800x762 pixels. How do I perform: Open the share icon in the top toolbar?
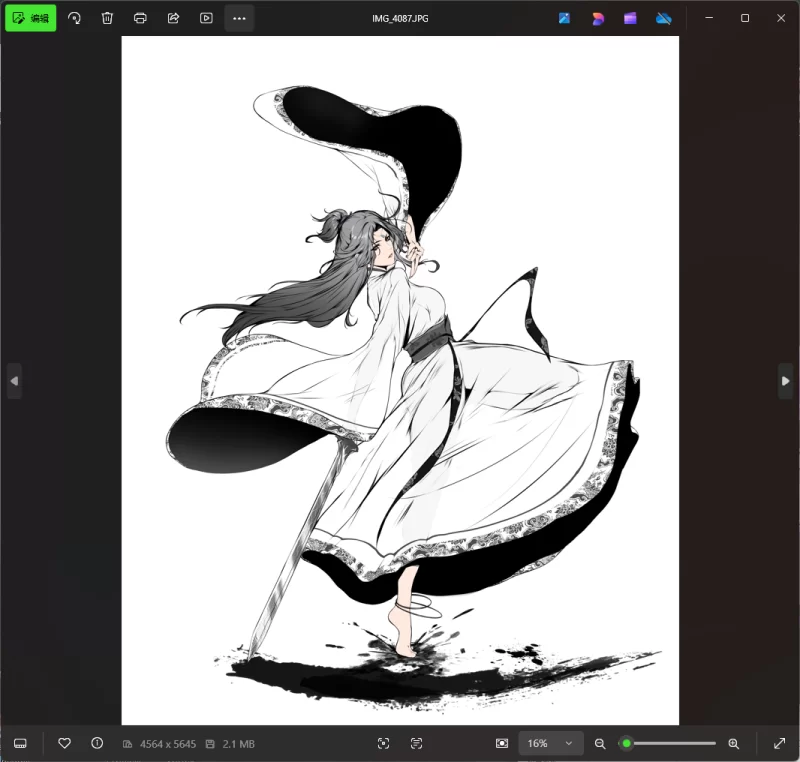pyautogui.click(x=173, y=18)
